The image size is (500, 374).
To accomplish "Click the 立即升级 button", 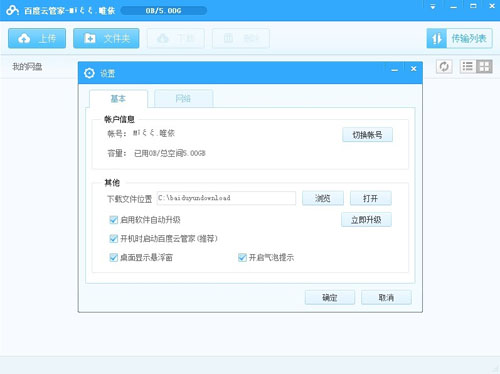I will point(366,220).
